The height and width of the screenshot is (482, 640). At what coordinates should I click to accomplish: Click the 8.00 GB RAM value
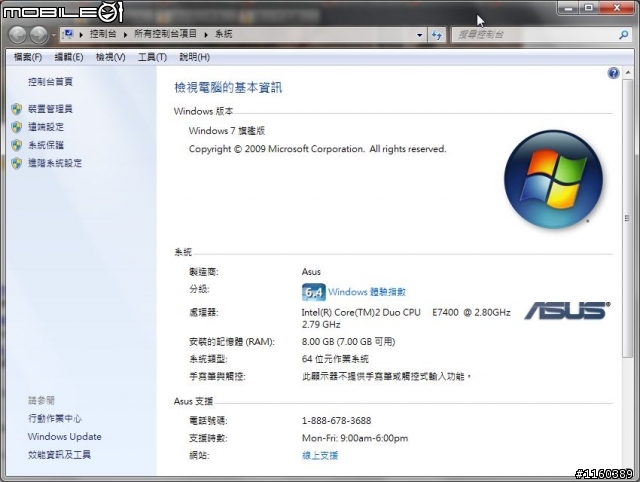click(349, 341)
